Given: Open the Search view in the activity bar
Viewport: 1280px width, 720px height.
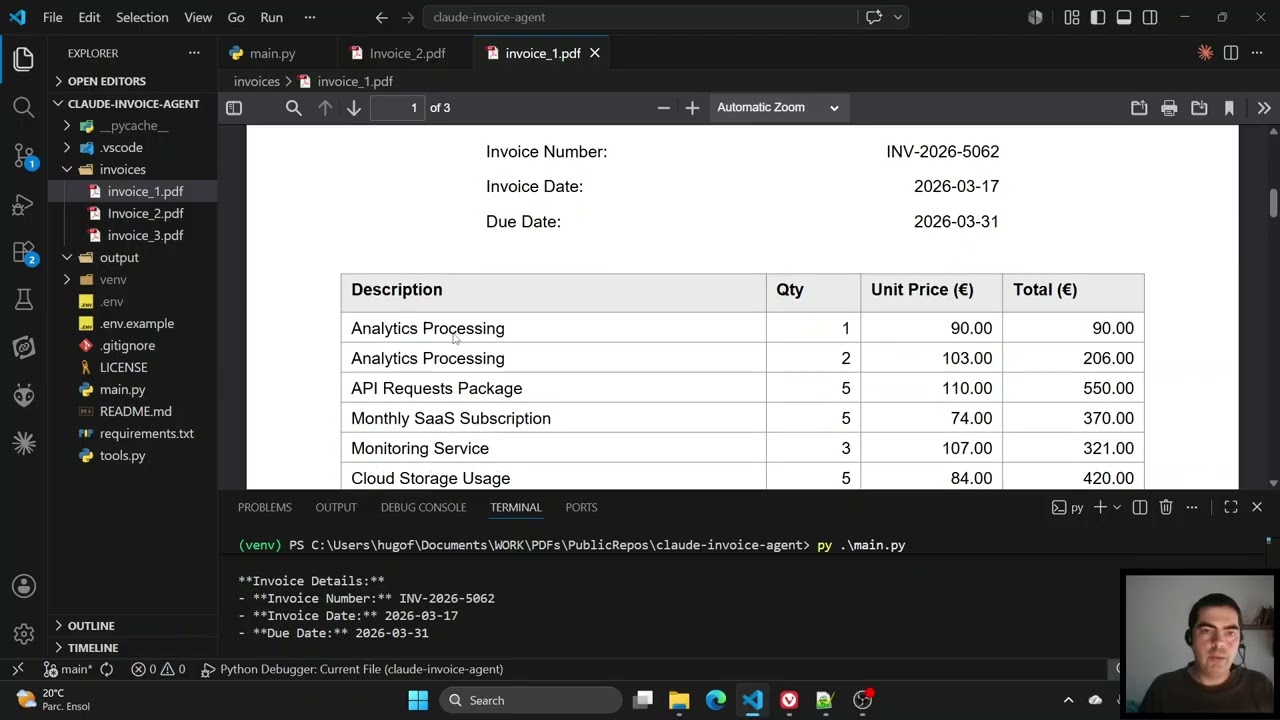Looking at the screenshot, I should 24,107.
